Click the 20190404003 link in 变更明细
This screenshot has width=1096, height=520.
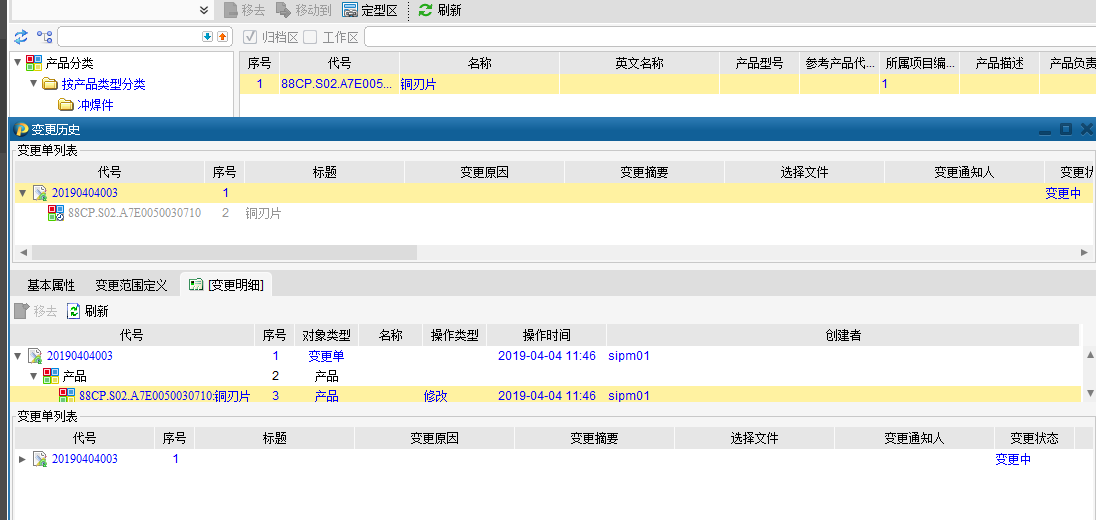[80, 356]
